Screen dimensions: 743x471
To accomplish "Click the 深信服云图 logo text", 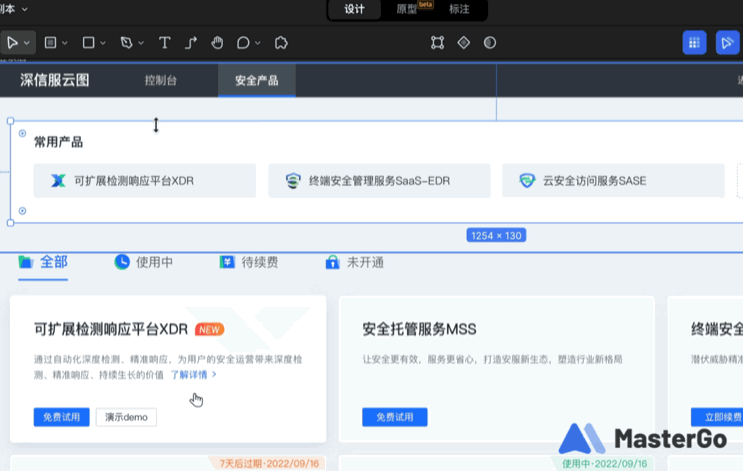I will tap(54, 80).
